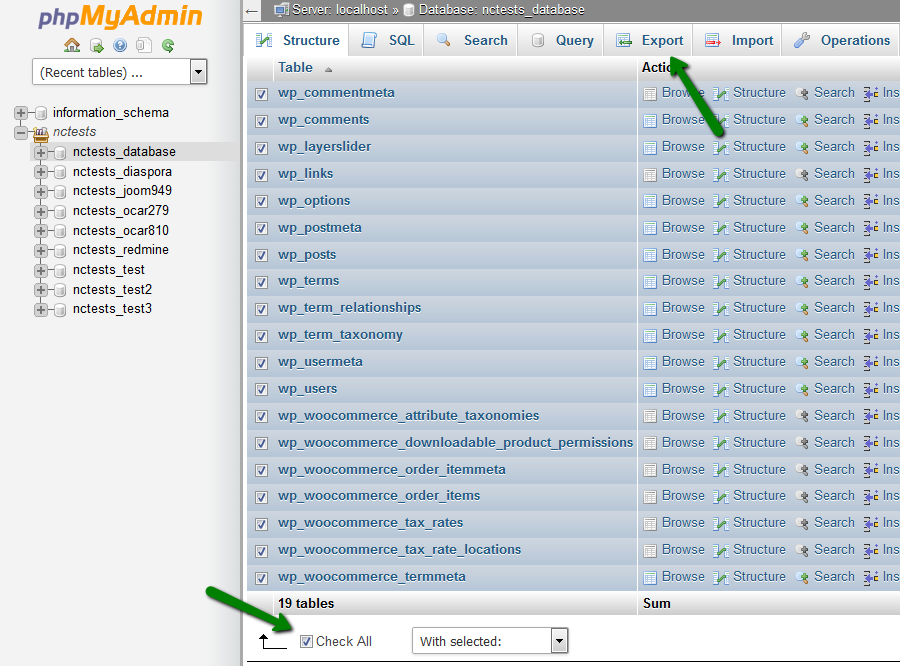Click the database icon next to nctests_diaspora
Image resolution: width=900 pixels, height=666 pixels.
coord(60,172)
